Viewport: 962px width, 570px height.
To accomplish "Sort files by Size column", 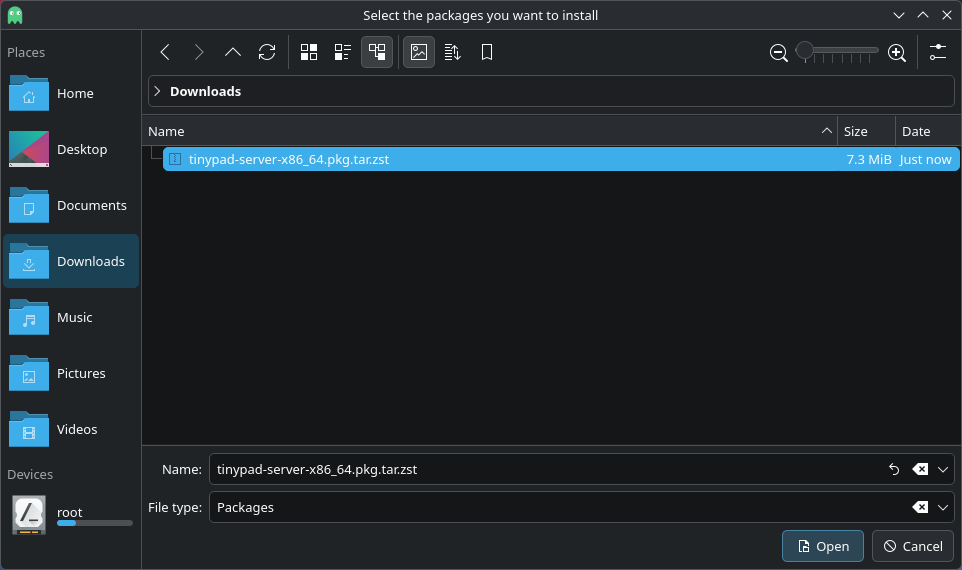I will 866,131.
